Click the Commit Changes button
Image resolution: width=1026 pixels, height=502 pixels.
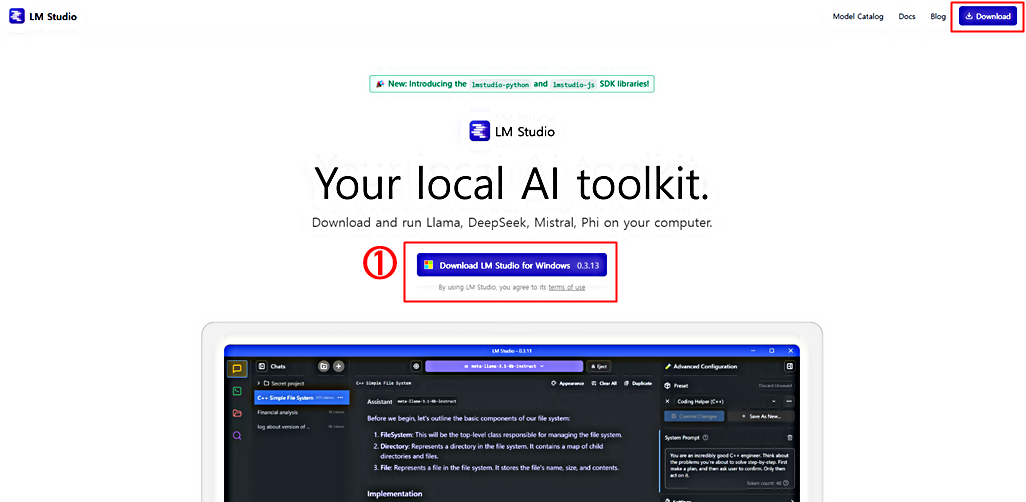(x=694, y=416)
